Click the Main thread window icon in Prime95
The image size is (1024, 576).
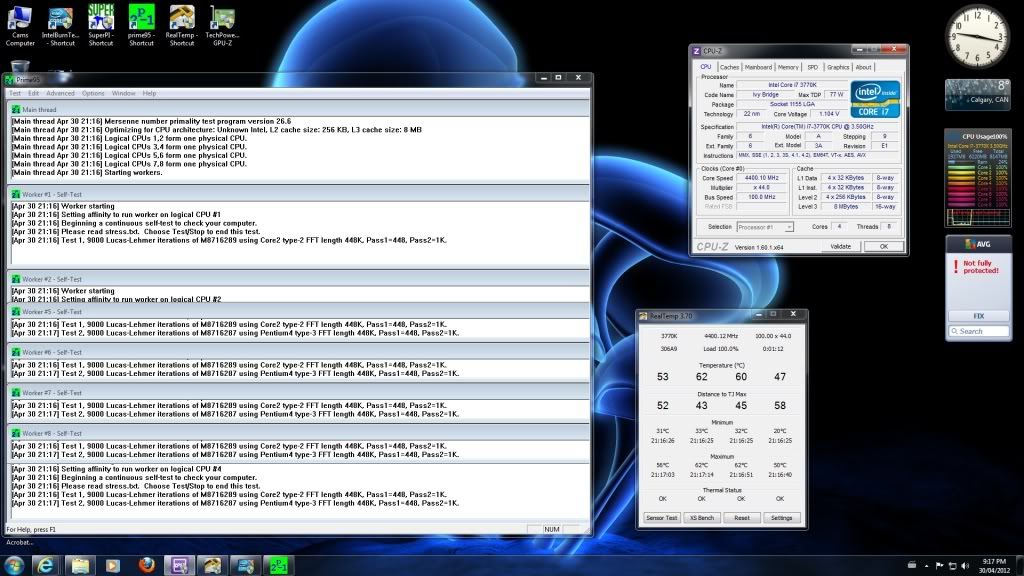coord(16,110)
